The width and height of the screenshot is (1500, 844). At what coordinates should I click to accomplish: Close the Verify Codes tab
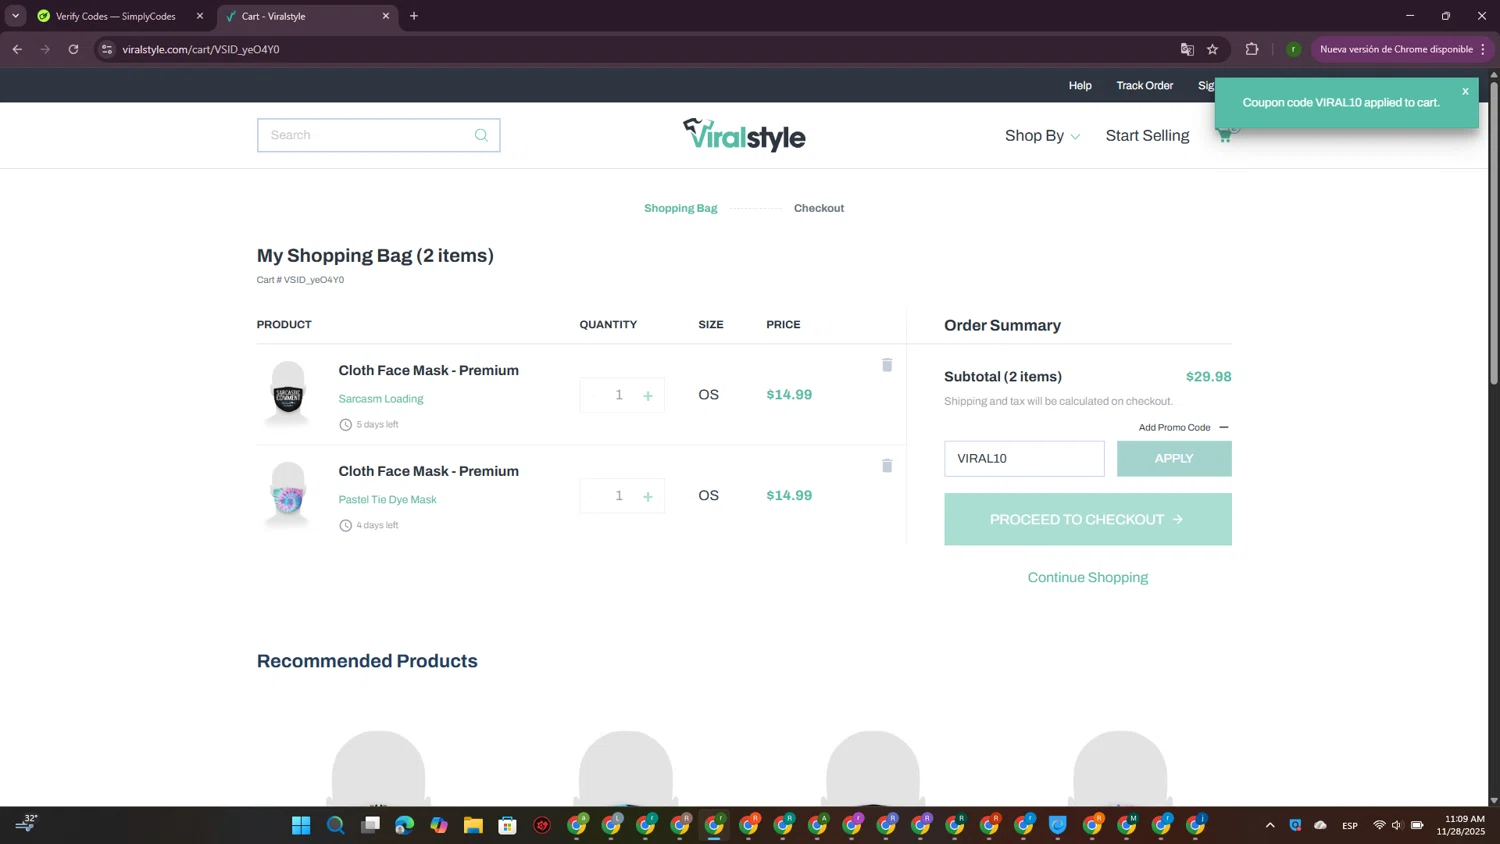tap(199, 16)
